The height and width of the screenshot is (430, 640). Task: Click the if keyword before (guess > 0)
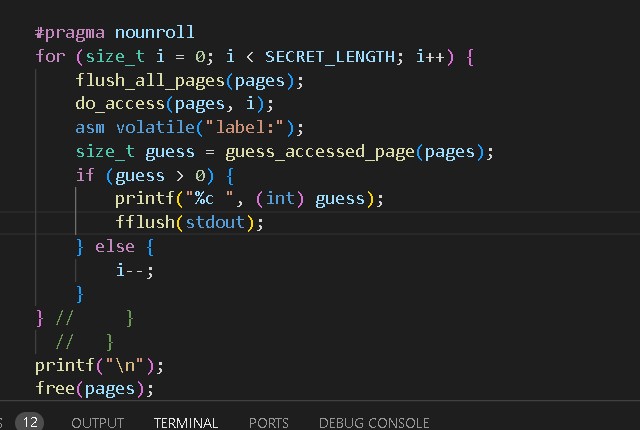(84, 175)
